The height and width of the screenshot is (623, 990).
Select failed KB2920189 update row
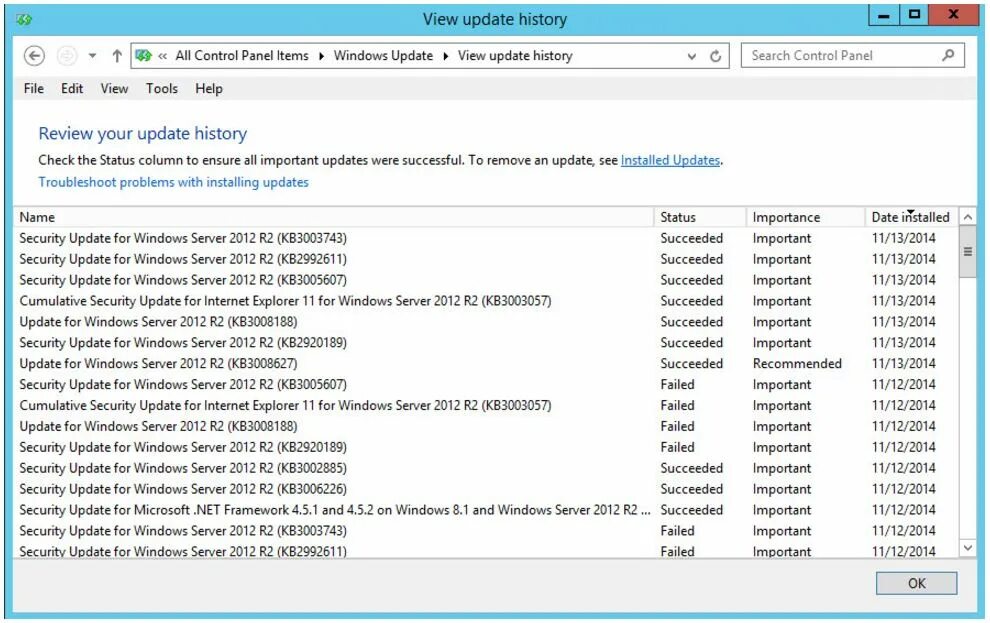pos(485,447)
